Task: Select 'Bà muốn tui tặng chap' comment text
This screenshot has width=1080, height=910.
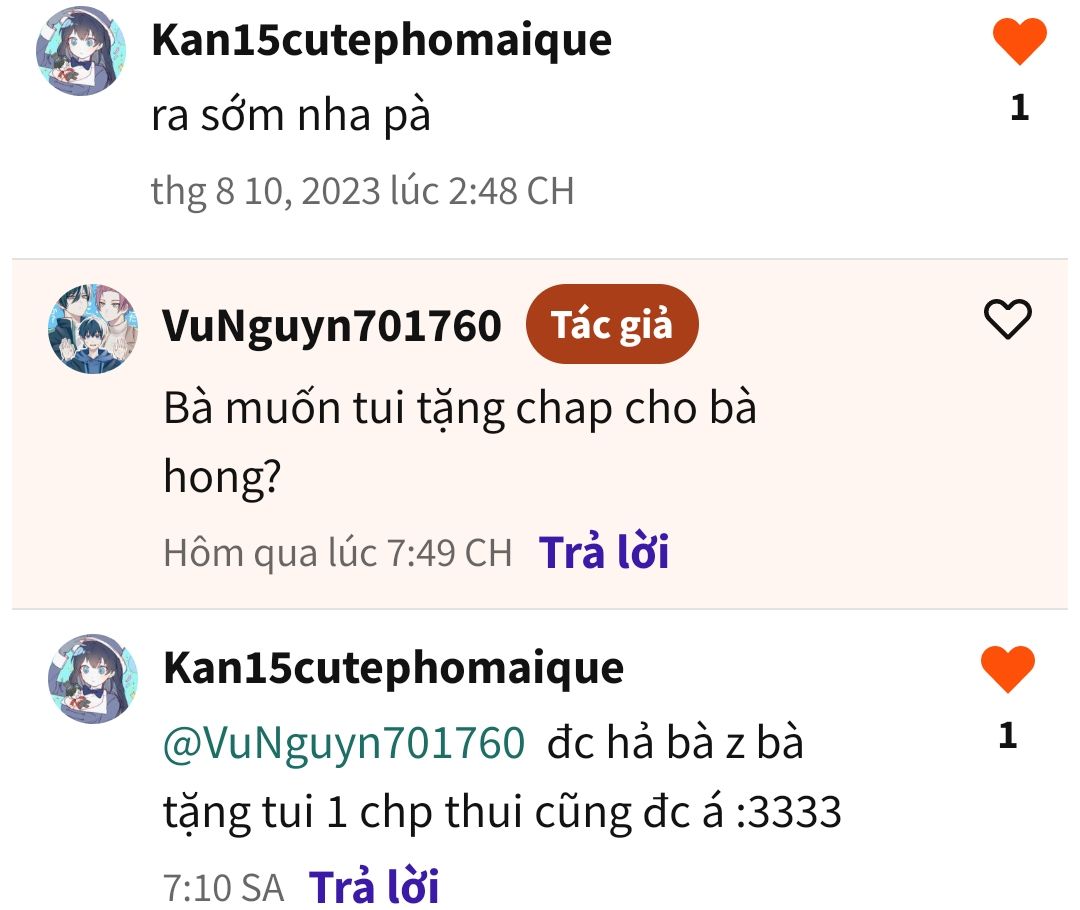Action: [460, 442]
